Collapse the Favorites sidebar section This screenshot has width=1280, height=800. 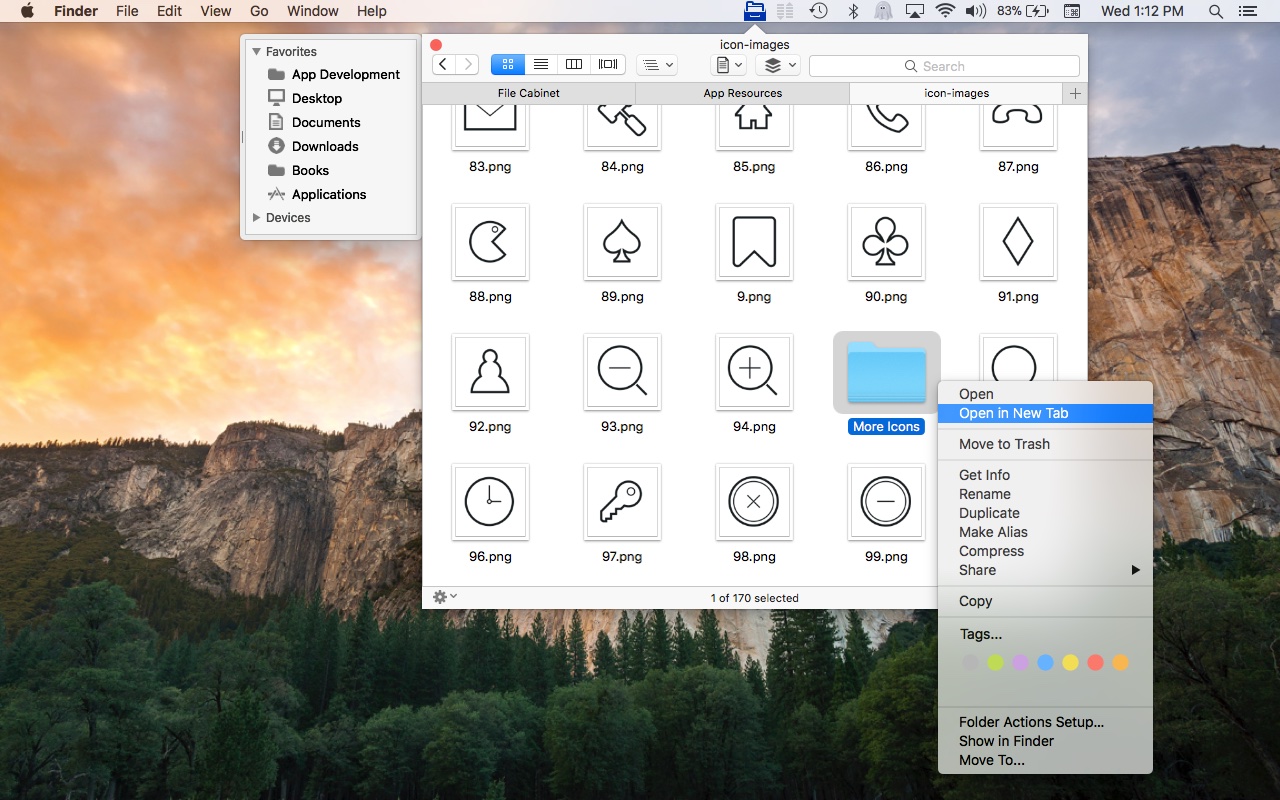[x=256, y=51]
